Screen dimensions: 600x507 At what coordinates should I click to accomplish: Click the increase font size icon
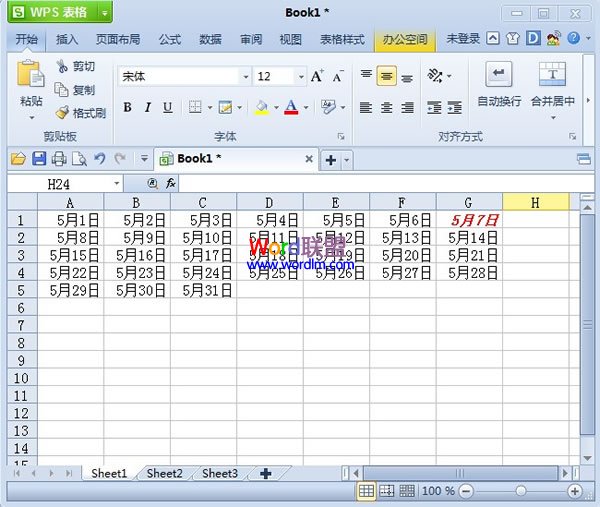tap(317, 77)
